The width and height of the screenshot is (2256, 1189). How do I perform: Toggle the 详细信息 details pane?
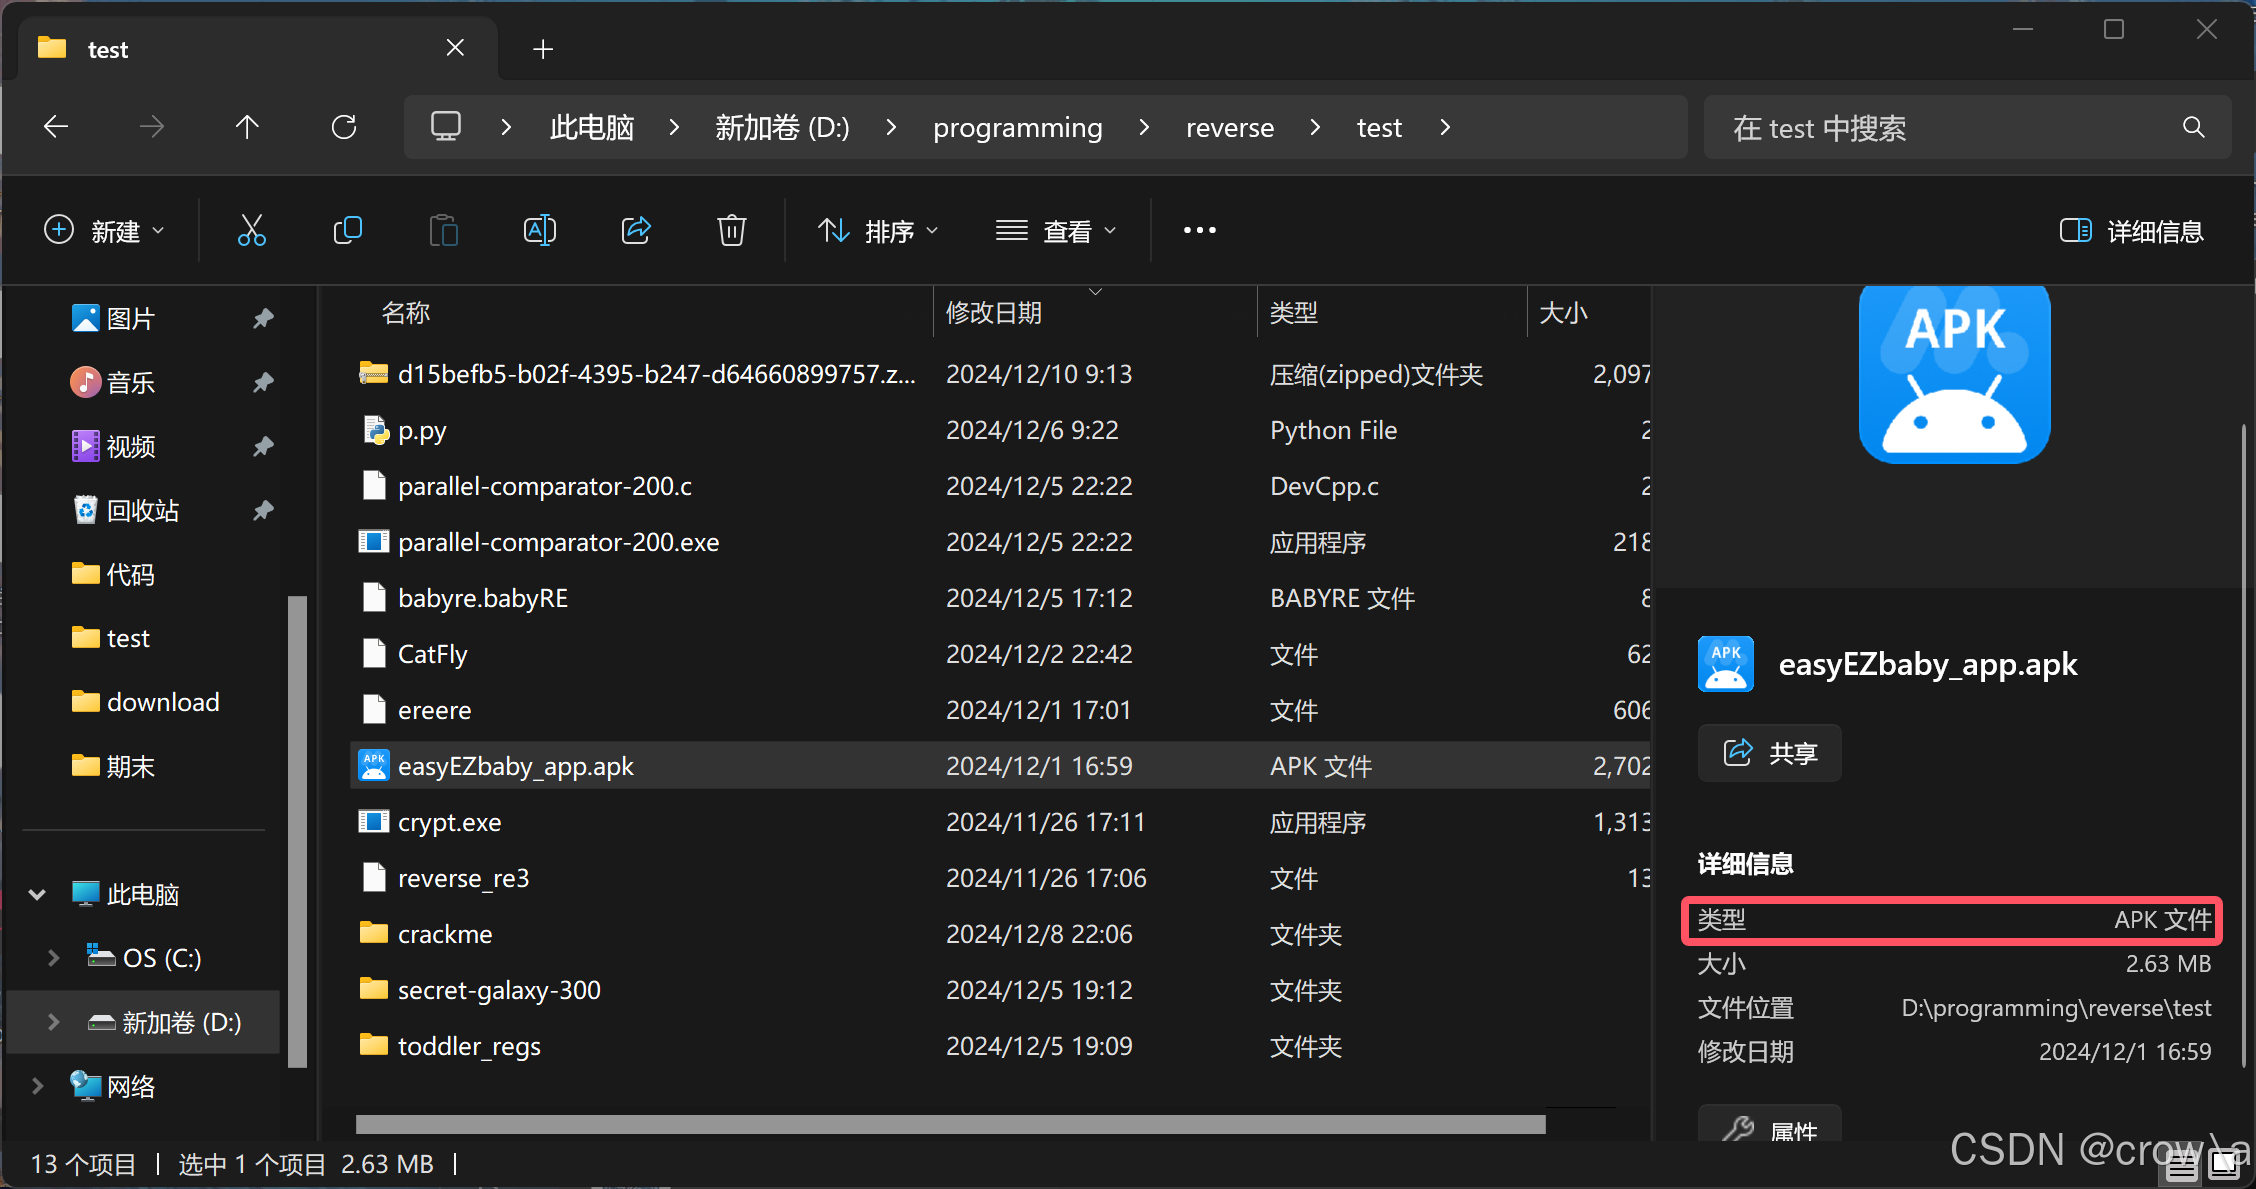pyautogui.click(x=2132, y=231)
